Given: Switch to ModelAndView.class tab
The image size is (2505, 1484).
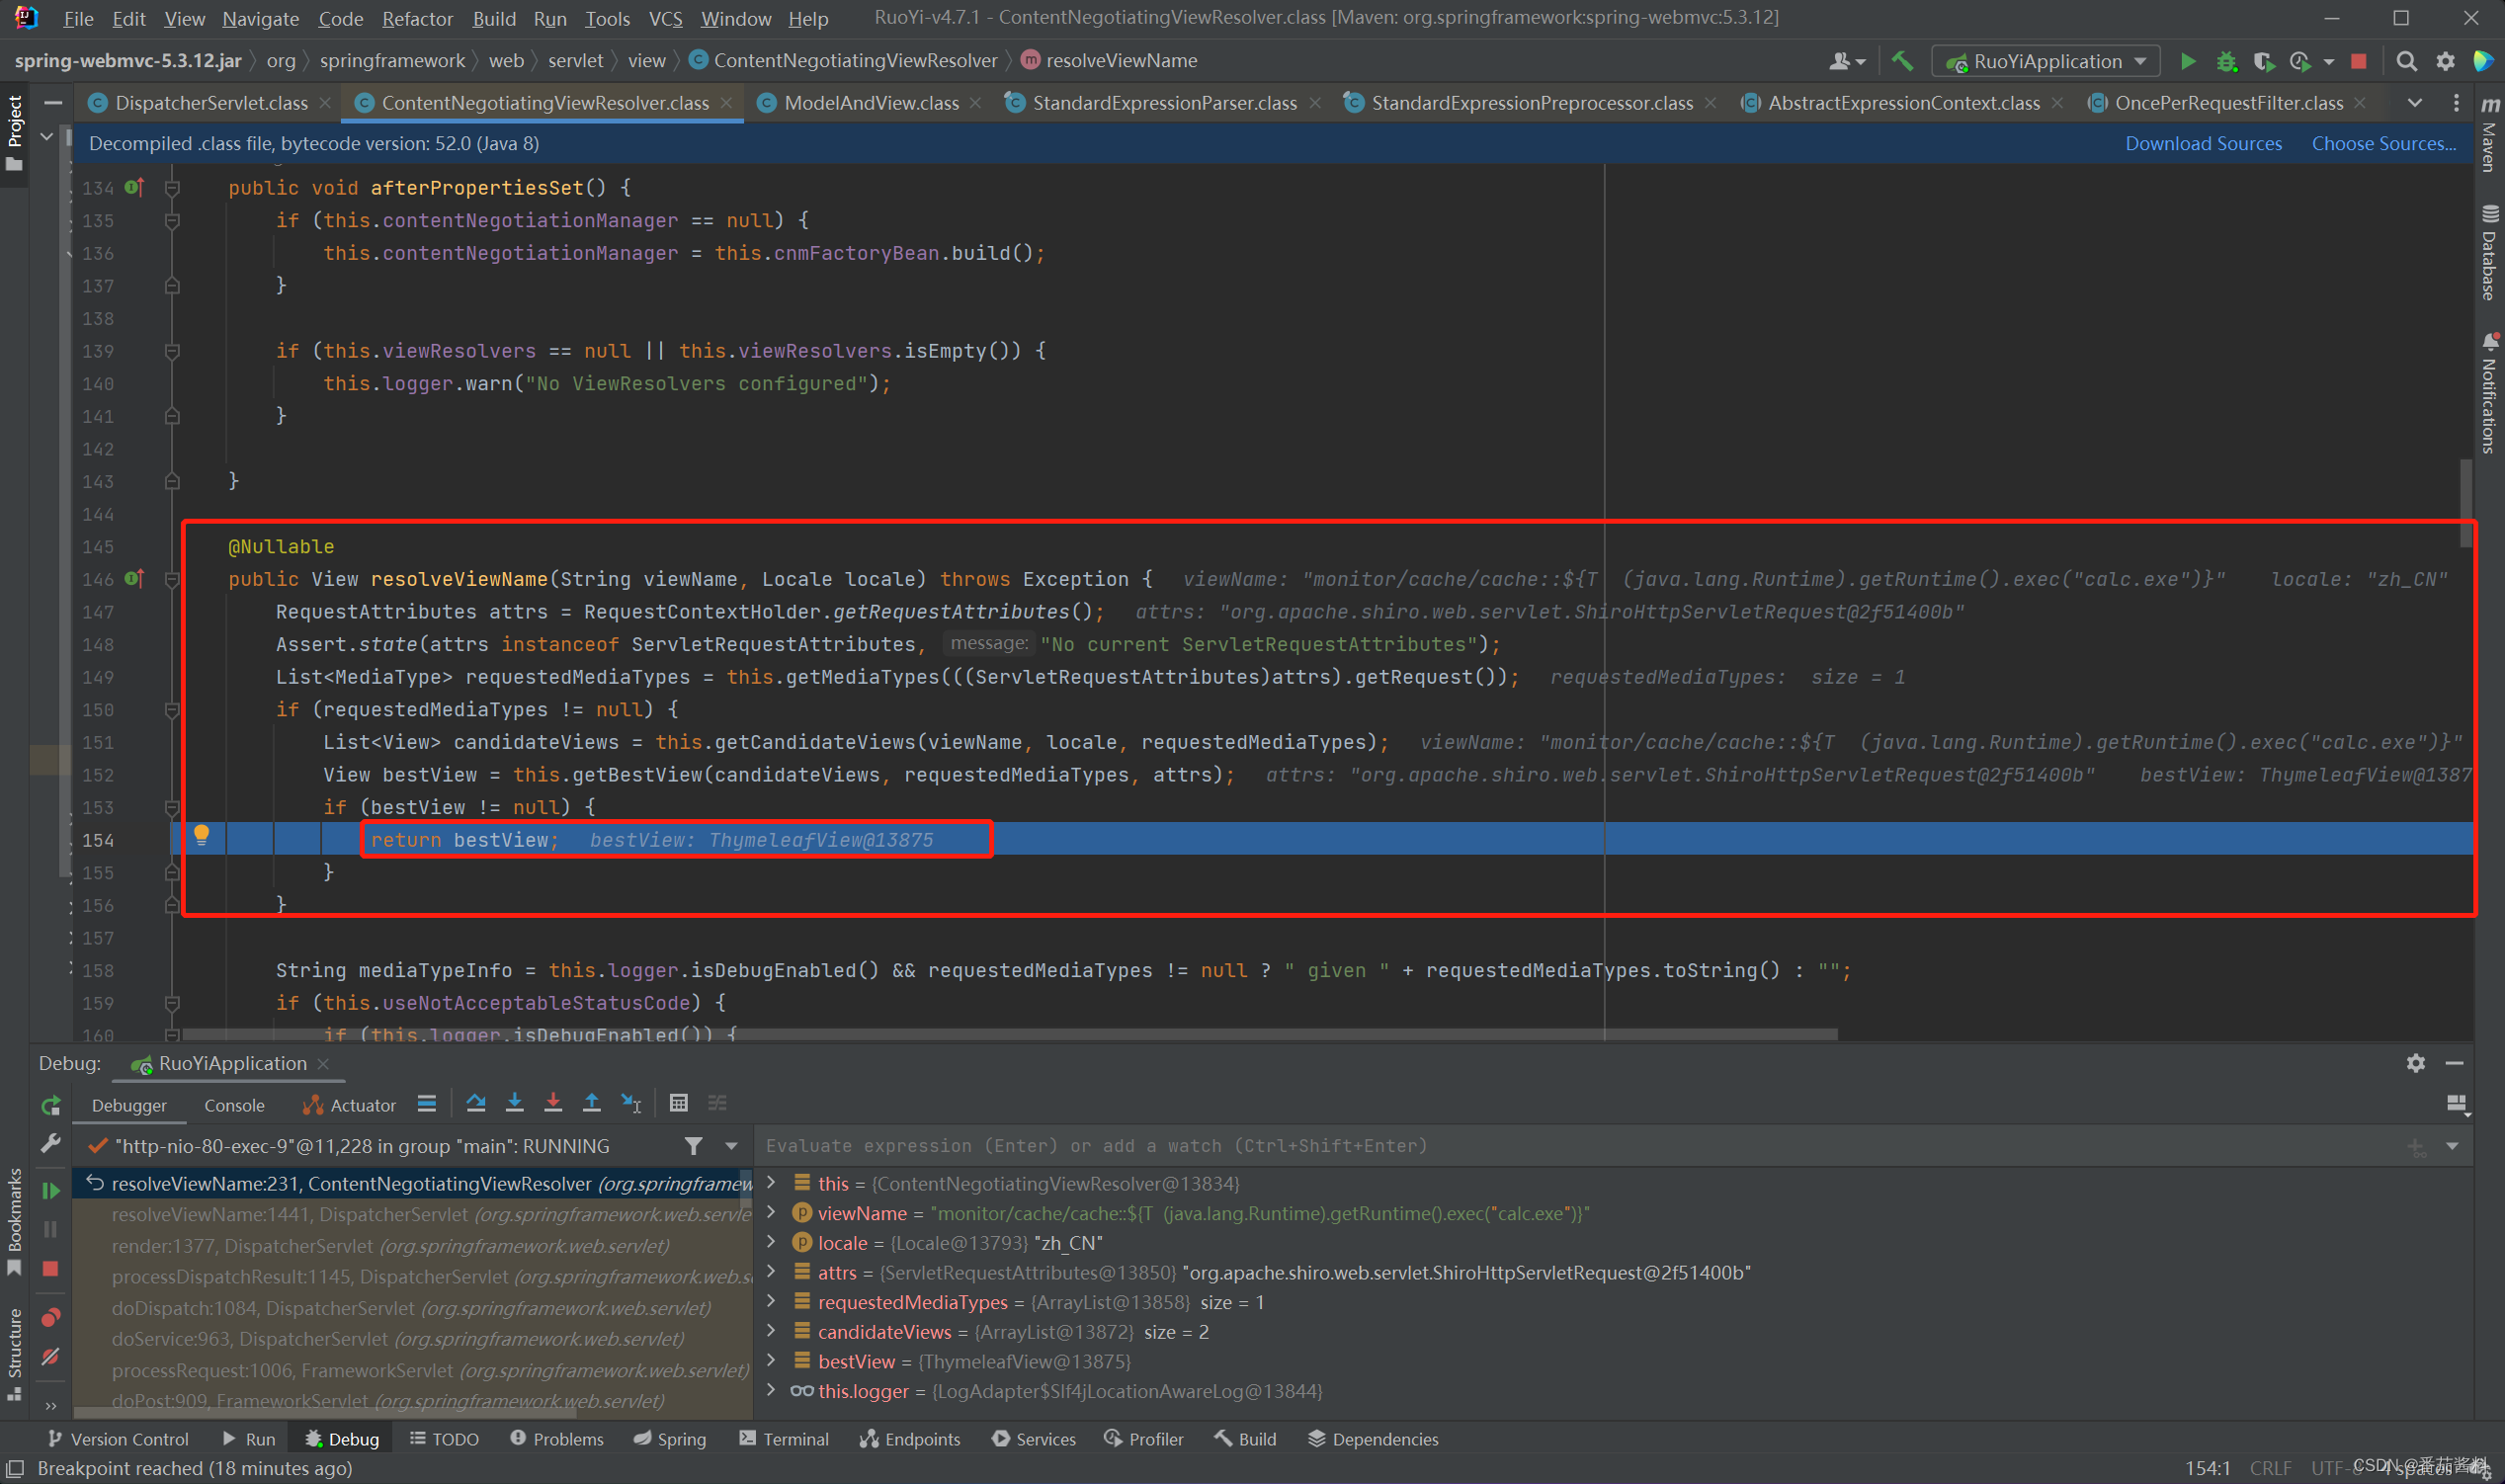Looking at the screenshot, I should 870,103.
